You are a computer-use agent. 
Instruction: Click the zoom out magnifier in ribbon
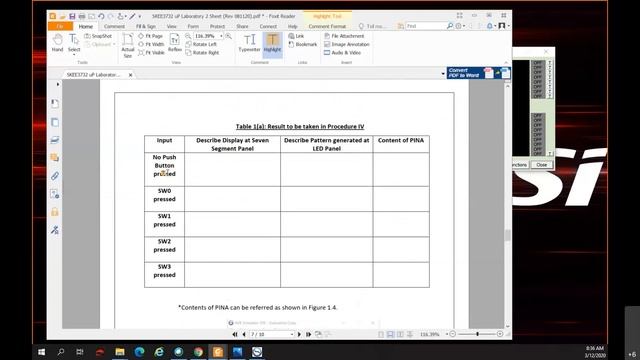pos(188,36)
